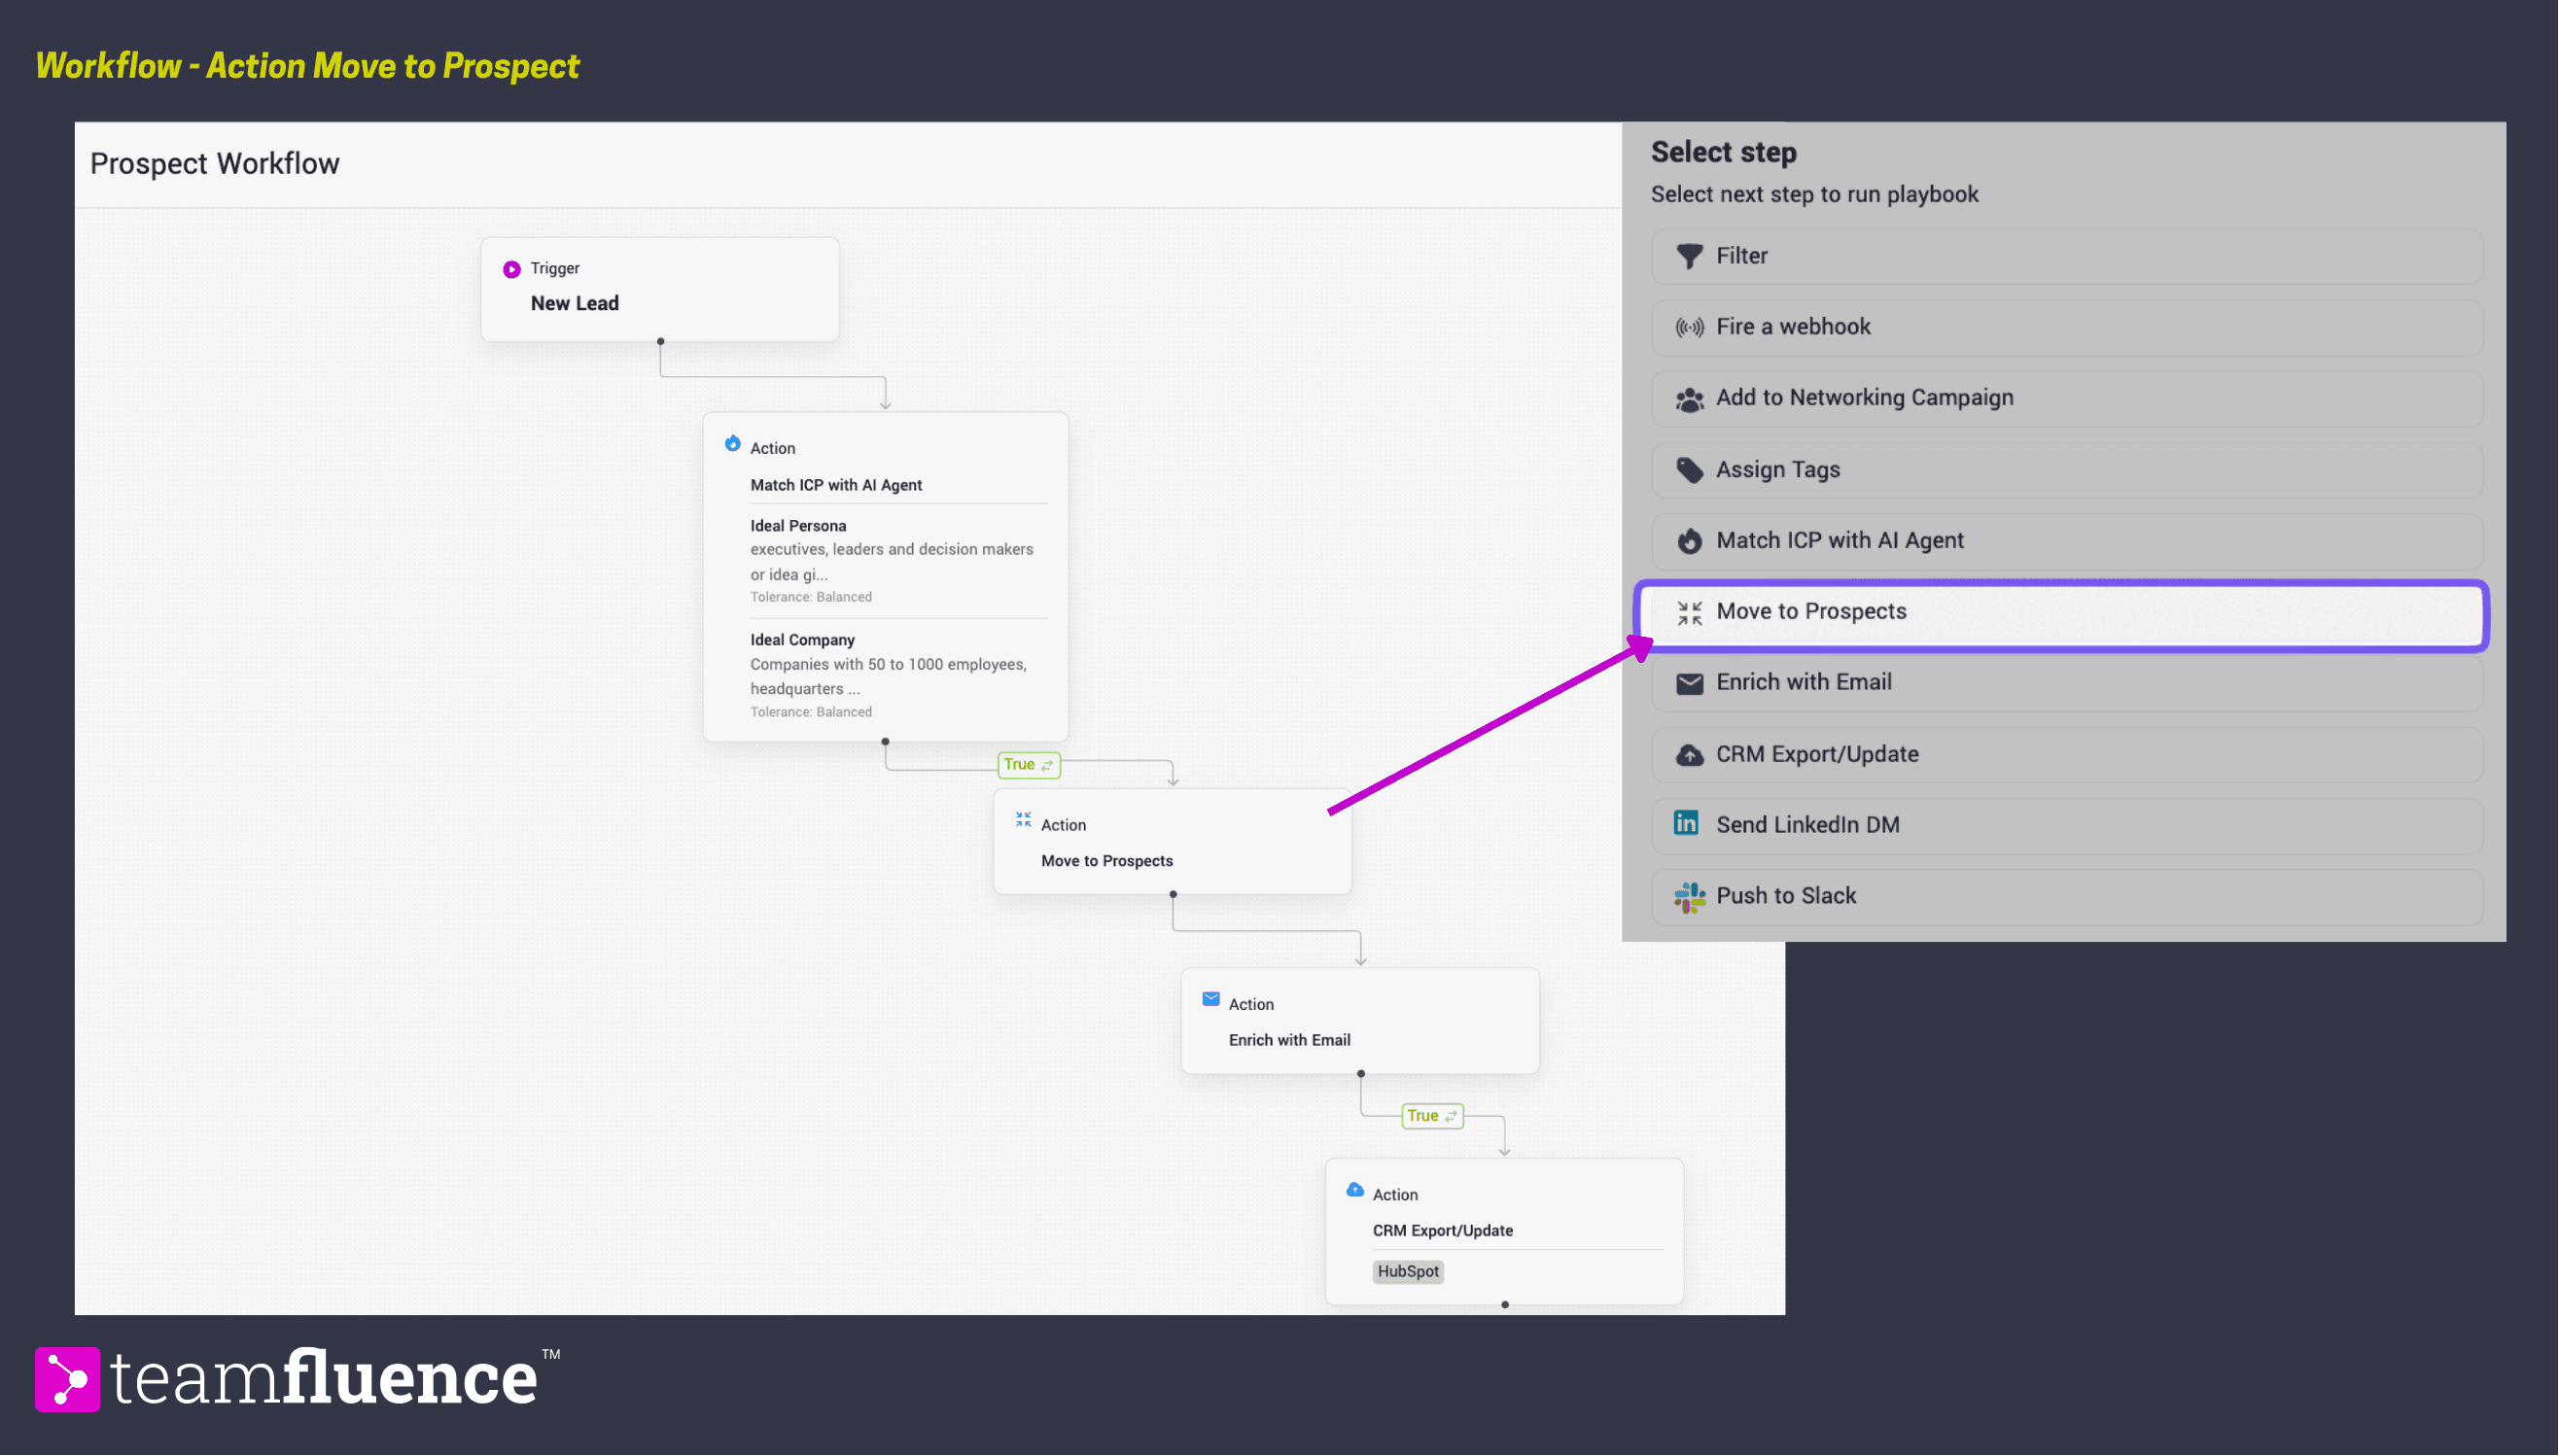Toggle the True branch label below Match ICP
Screen dimensions: 2559x1456
(1028, 765)
